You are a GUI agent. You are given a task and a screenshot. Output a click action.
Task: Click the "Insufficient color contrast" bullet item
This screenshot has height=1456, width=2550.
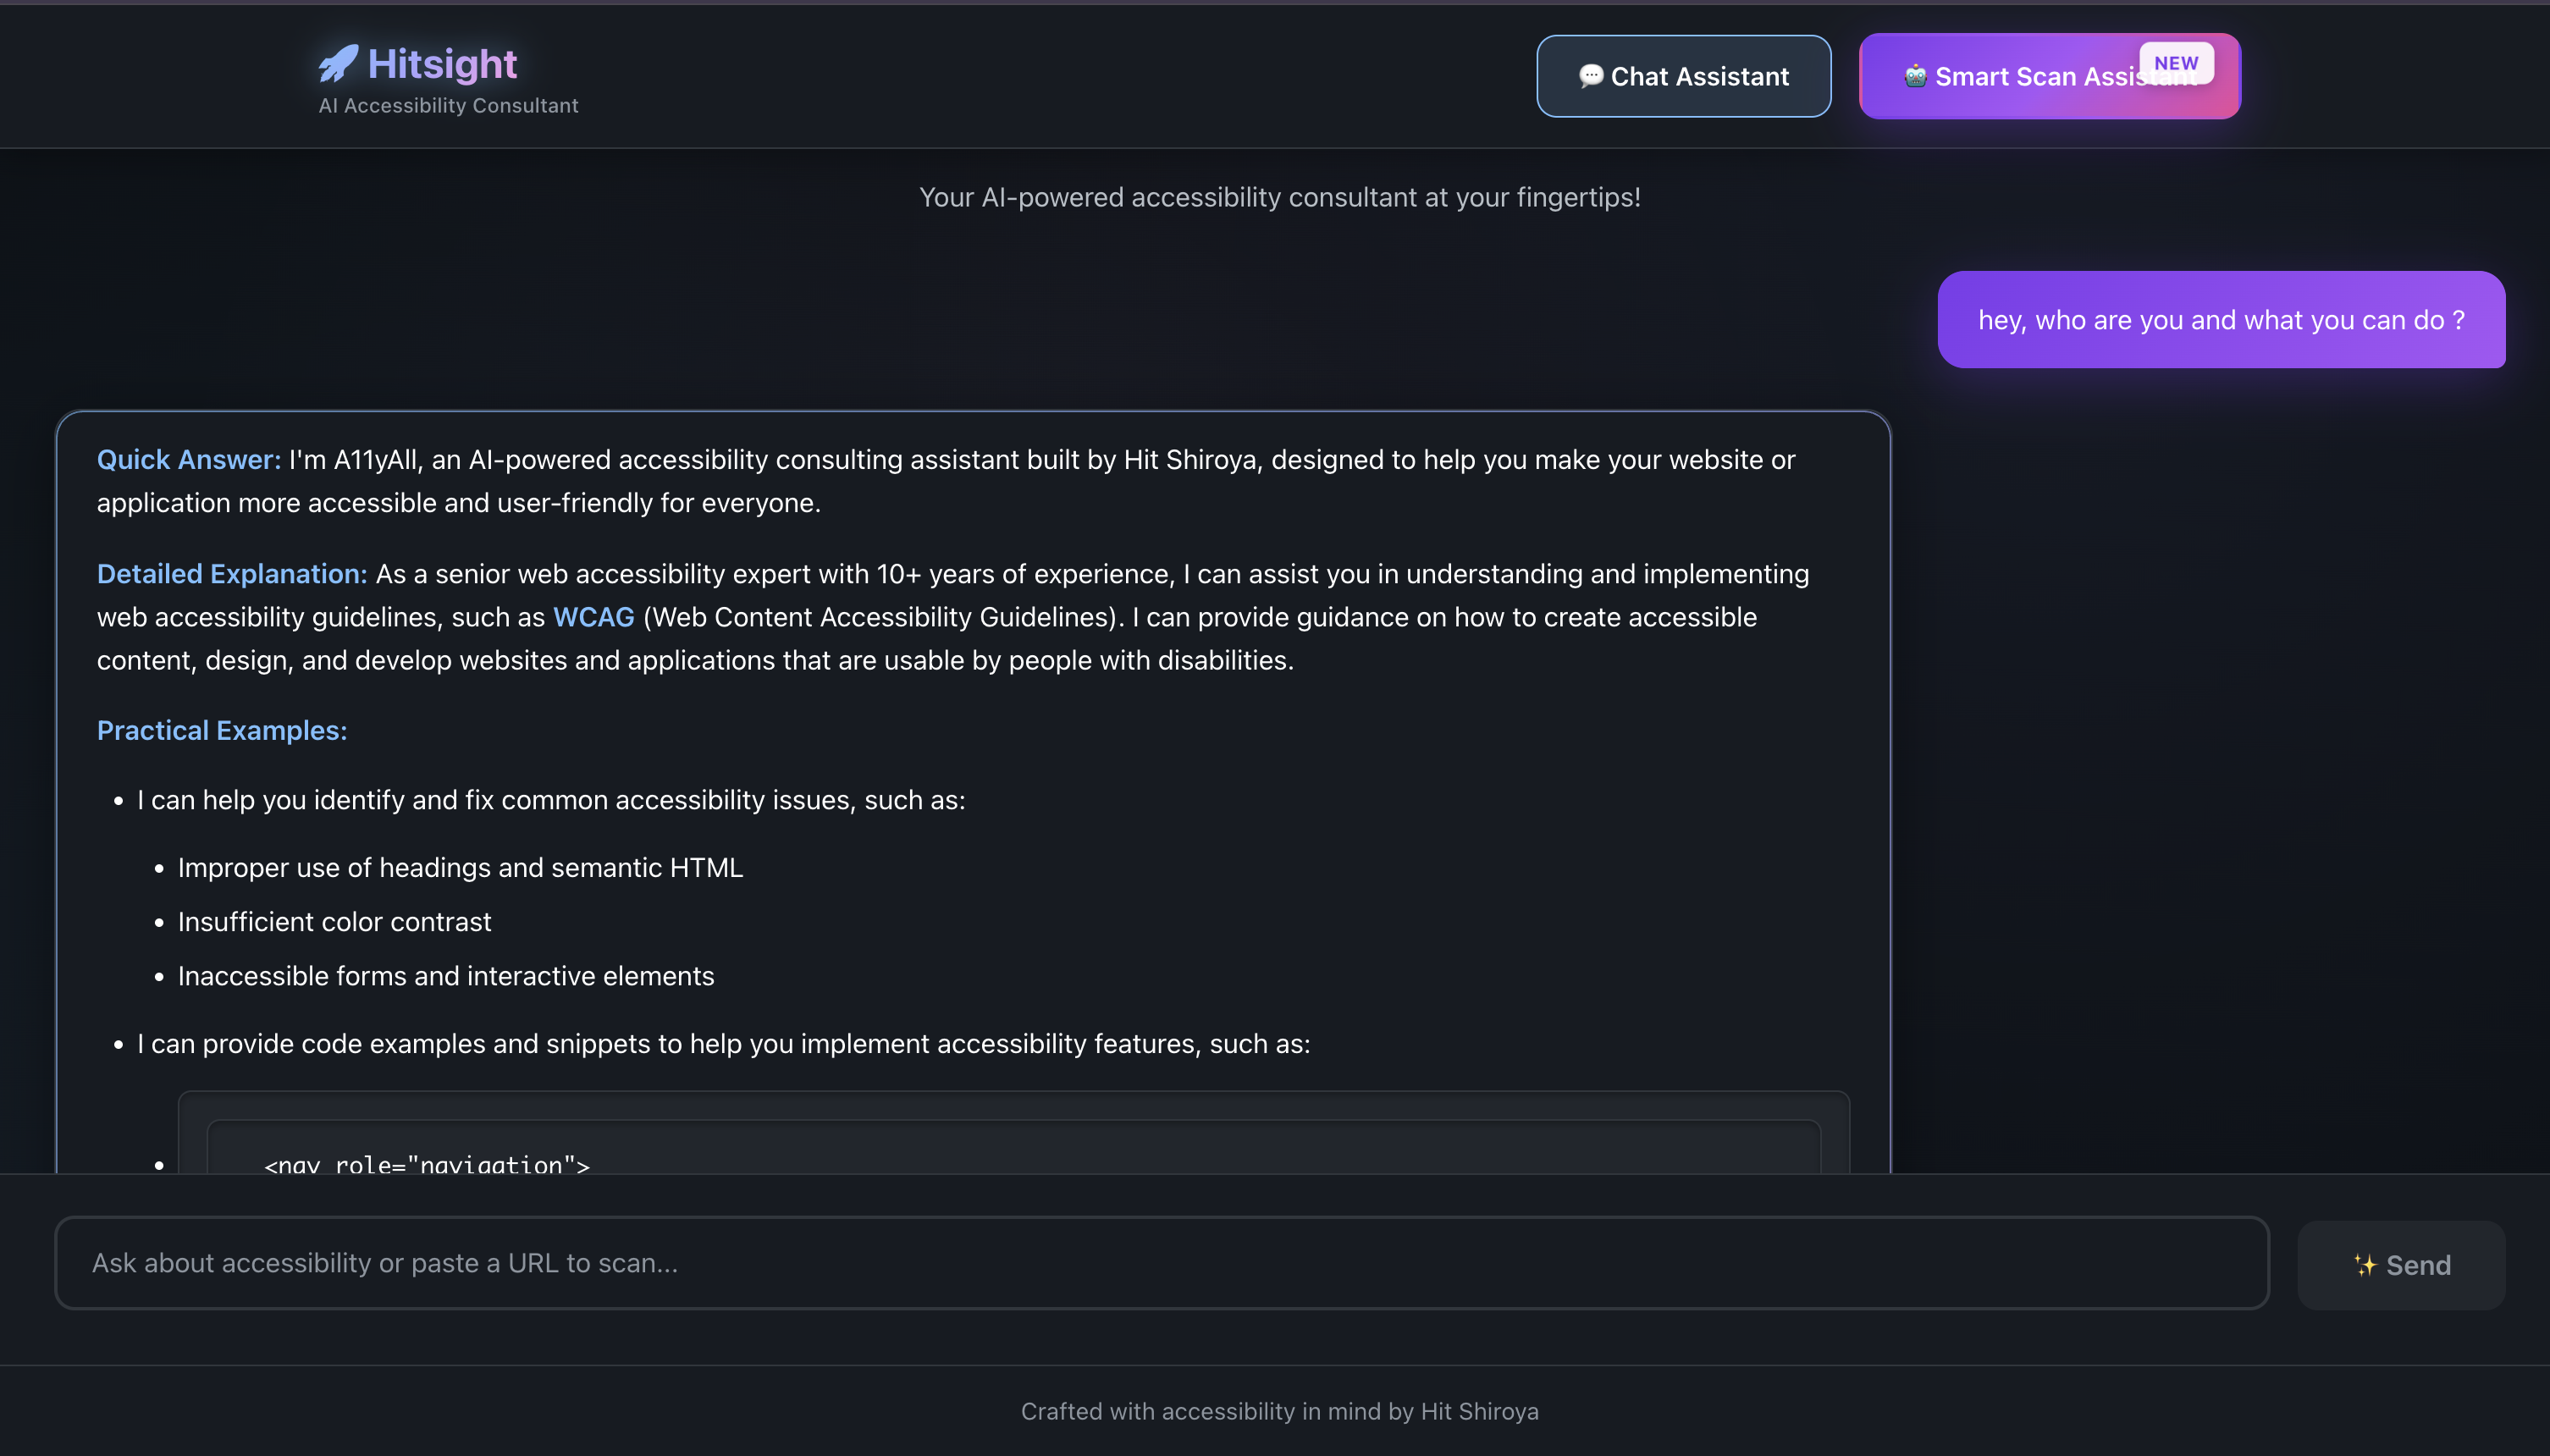pos(334,922)
